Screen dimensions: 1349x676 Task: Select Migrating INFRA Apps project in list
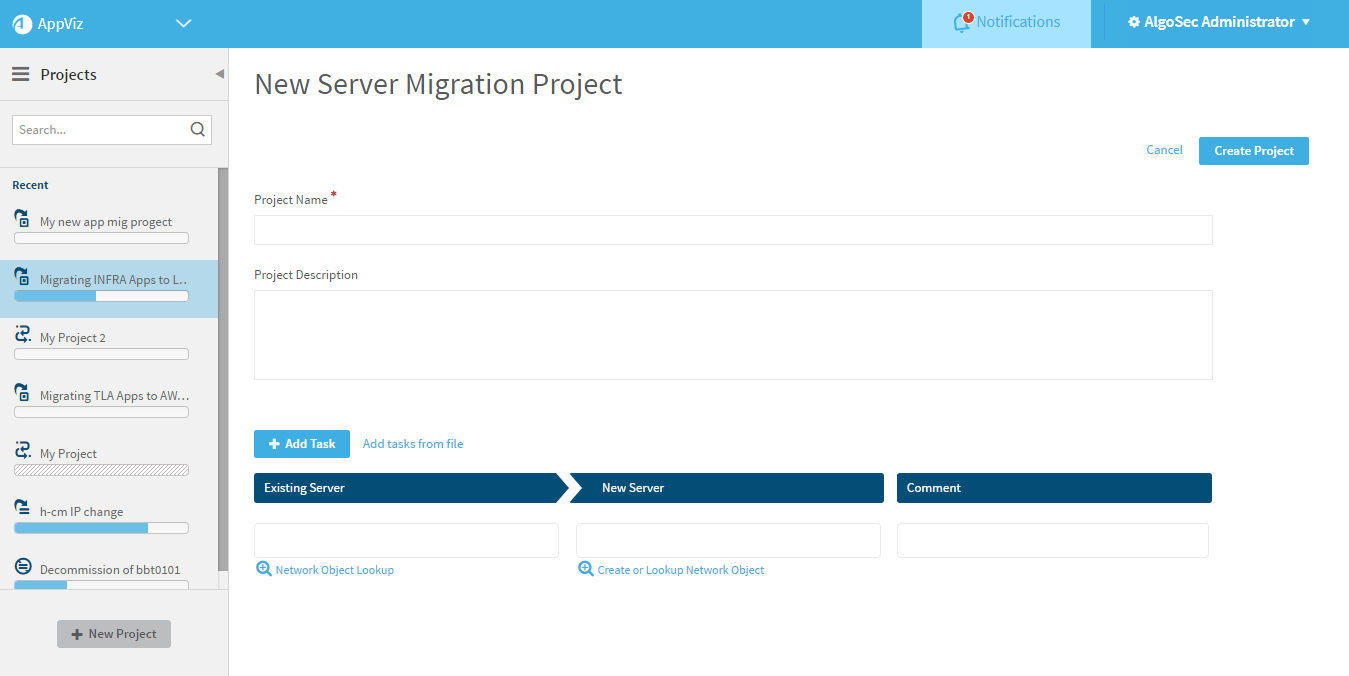[113, 280]
